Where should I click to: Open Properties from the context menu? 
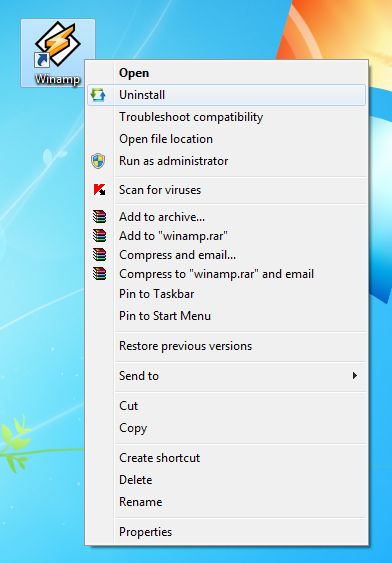(227, 531)
